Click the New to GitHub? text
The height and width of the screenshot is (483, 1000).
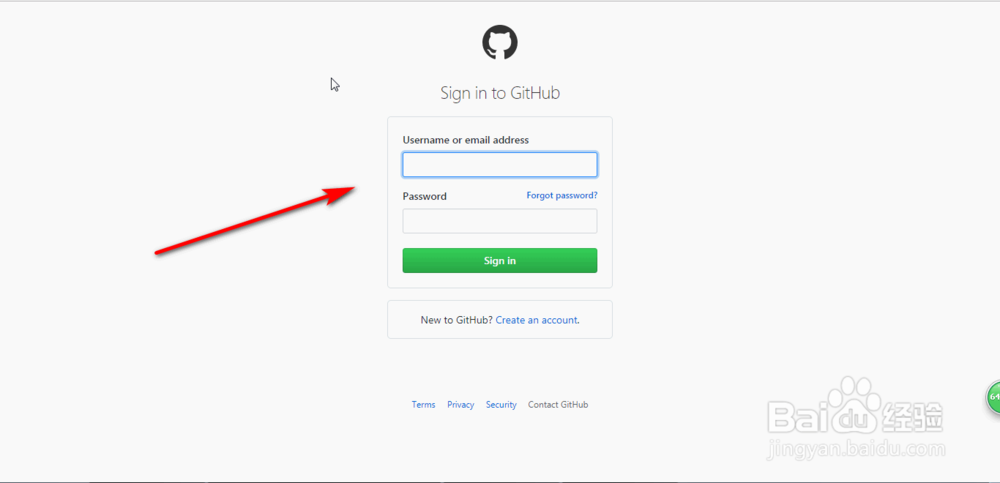click(x=457, y=320)
